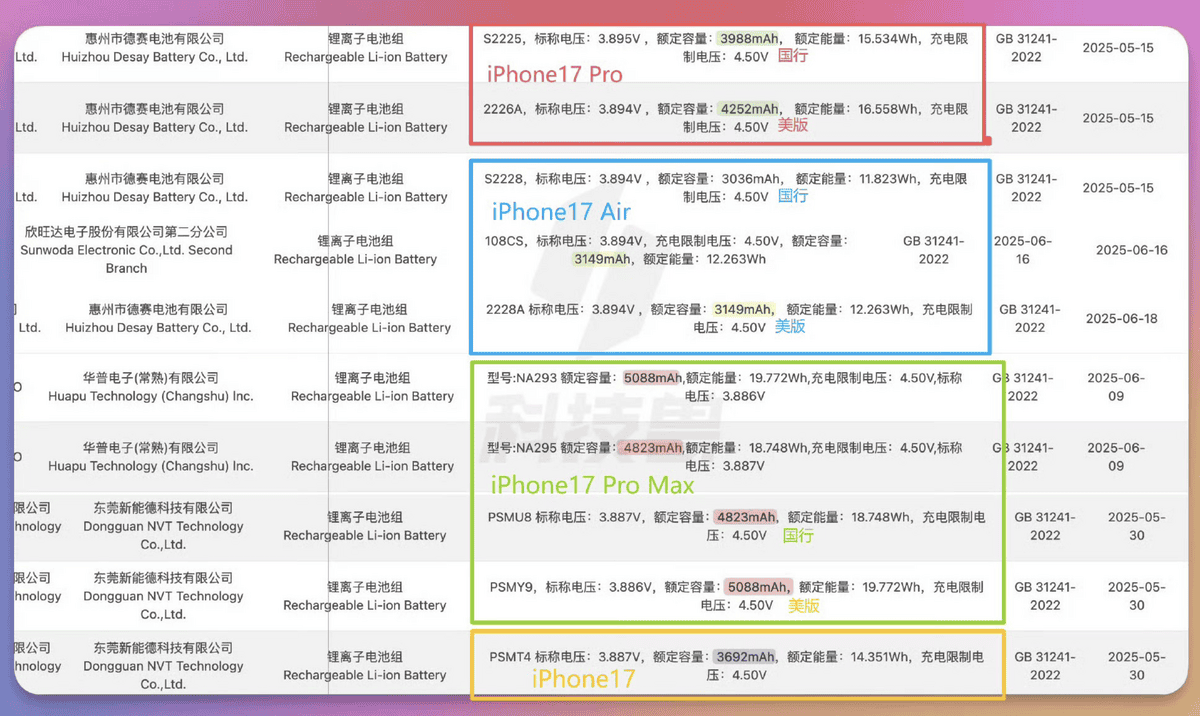The image size is (1200, 716).
Task: Click the model number "PSMT4"
Action: (510, 657)
